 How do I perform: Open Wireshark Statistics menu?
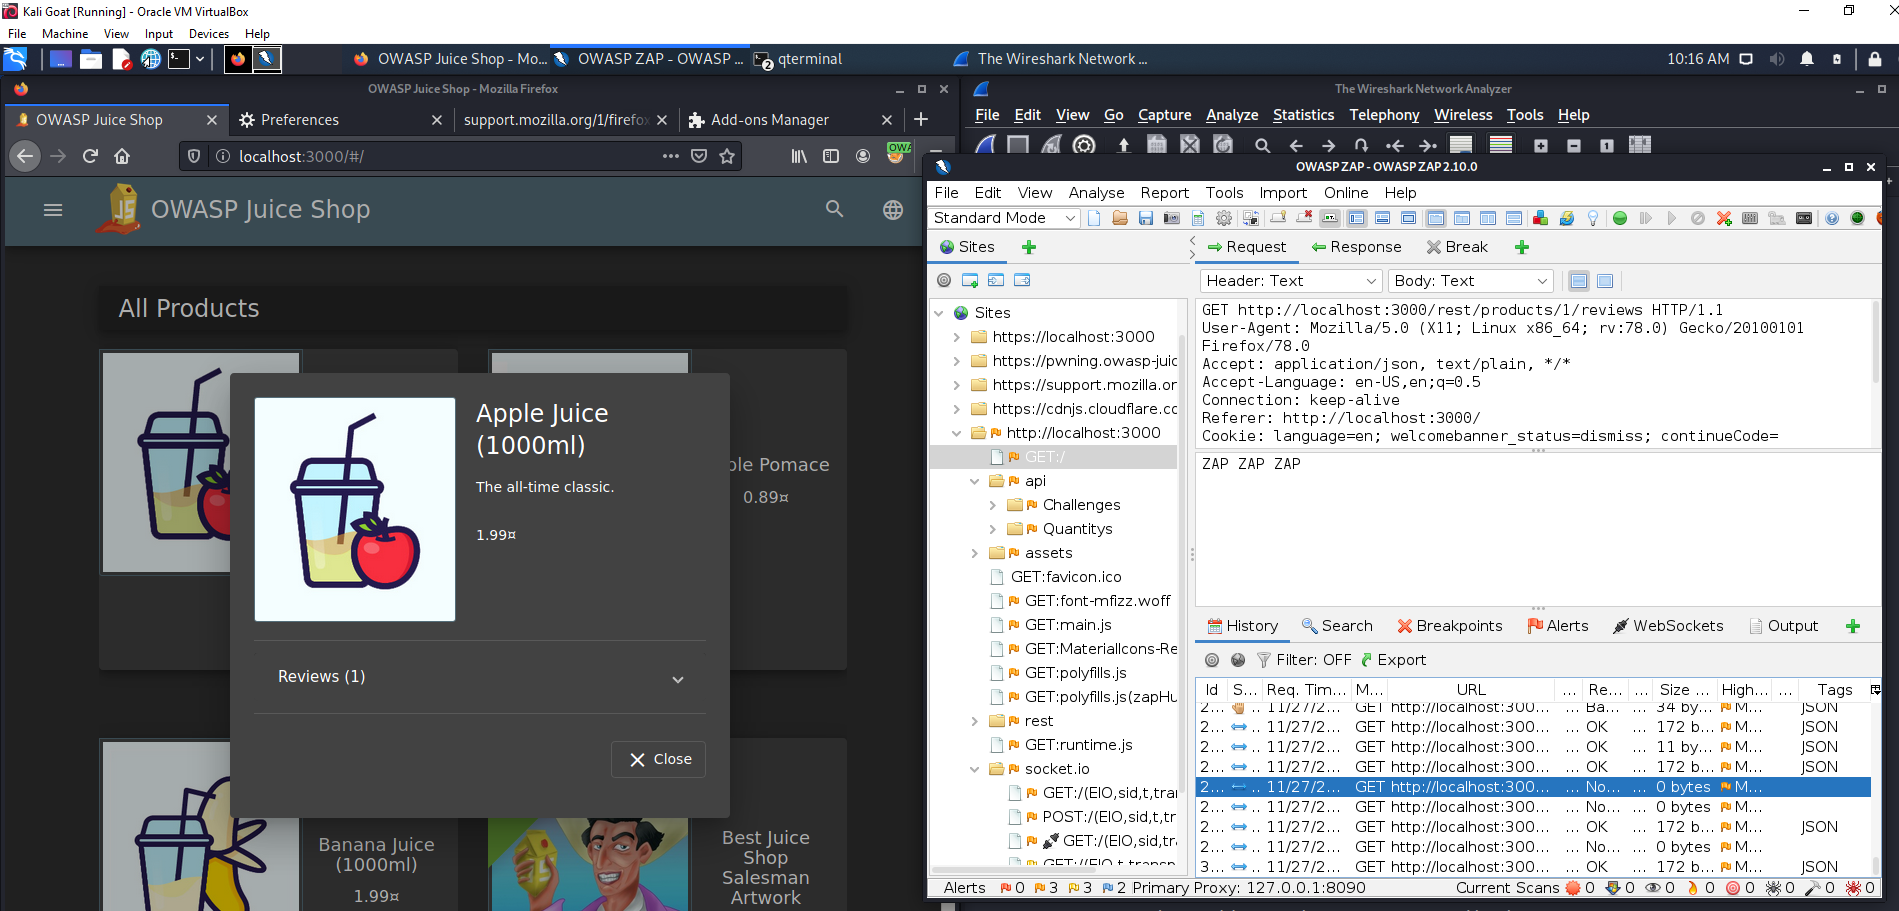click(x=1303, y=115)
